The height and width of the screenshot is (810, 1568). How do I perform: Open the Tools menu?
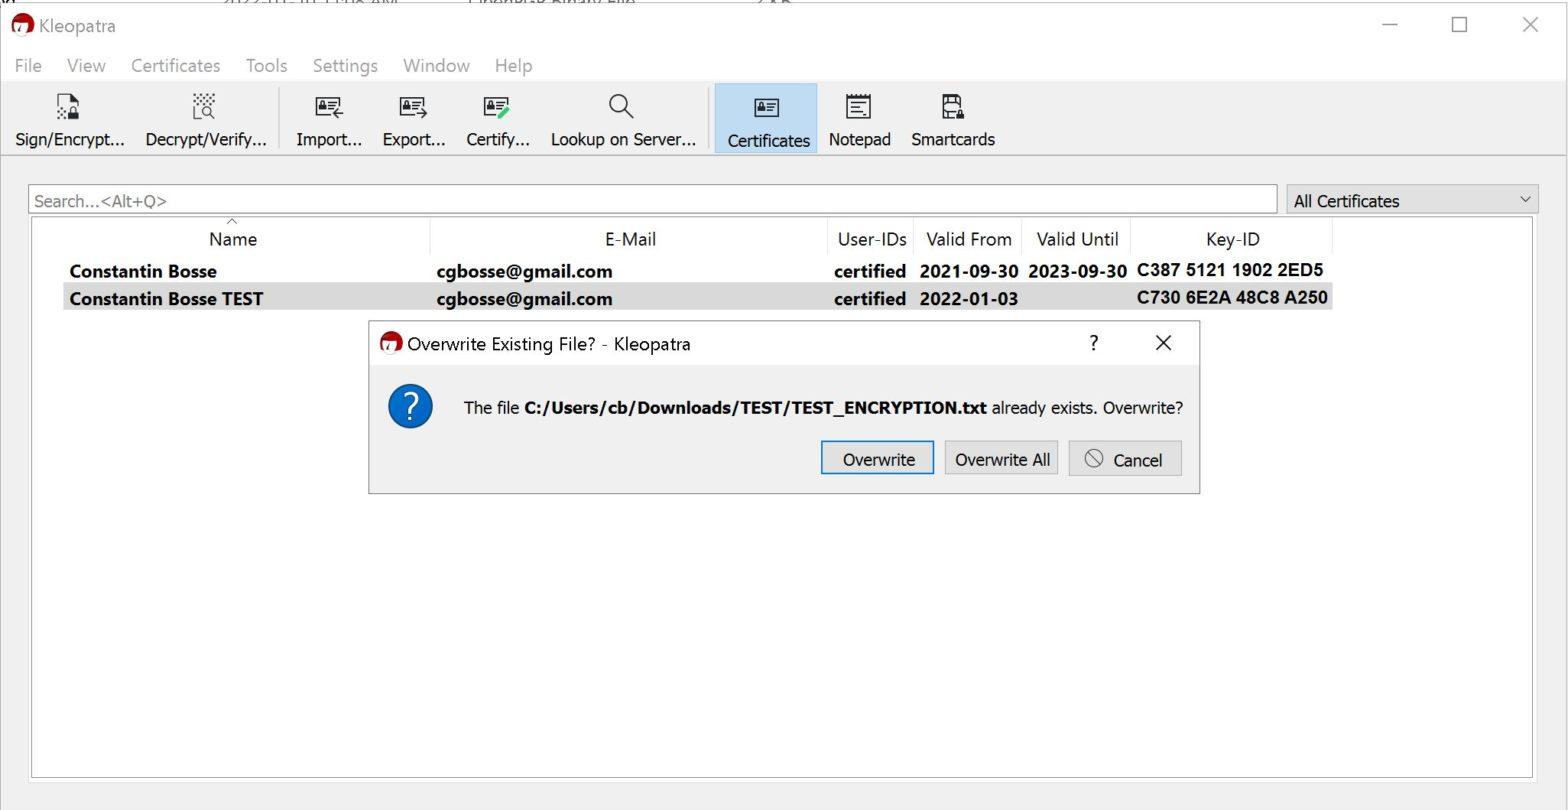click(266, 66)
